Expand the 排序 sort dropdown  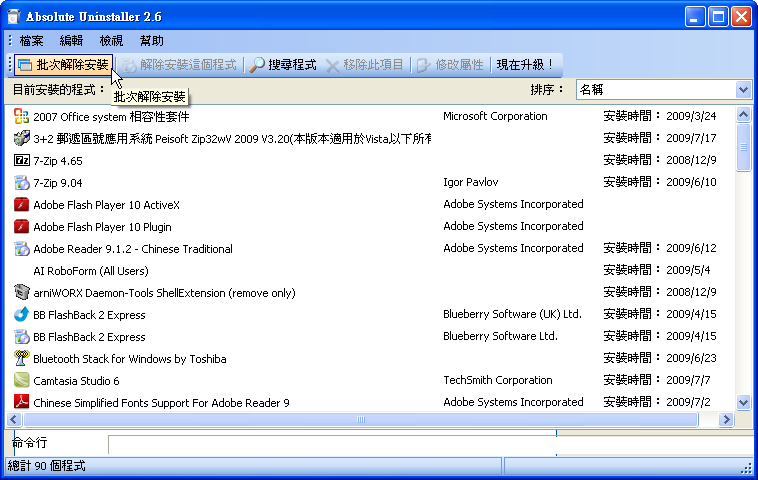point(742,90)
